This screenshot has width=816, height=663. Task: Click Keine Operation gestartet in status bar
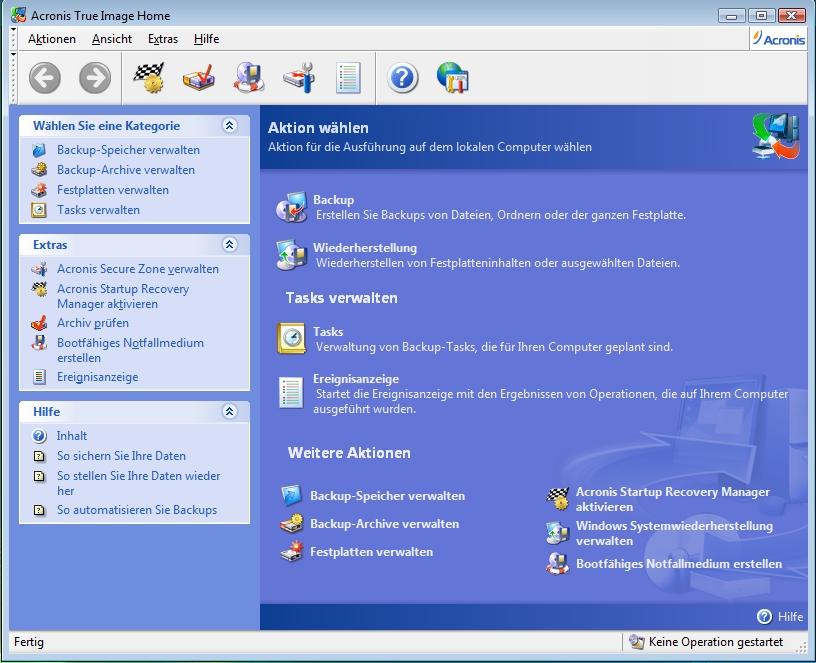point(716,642)
